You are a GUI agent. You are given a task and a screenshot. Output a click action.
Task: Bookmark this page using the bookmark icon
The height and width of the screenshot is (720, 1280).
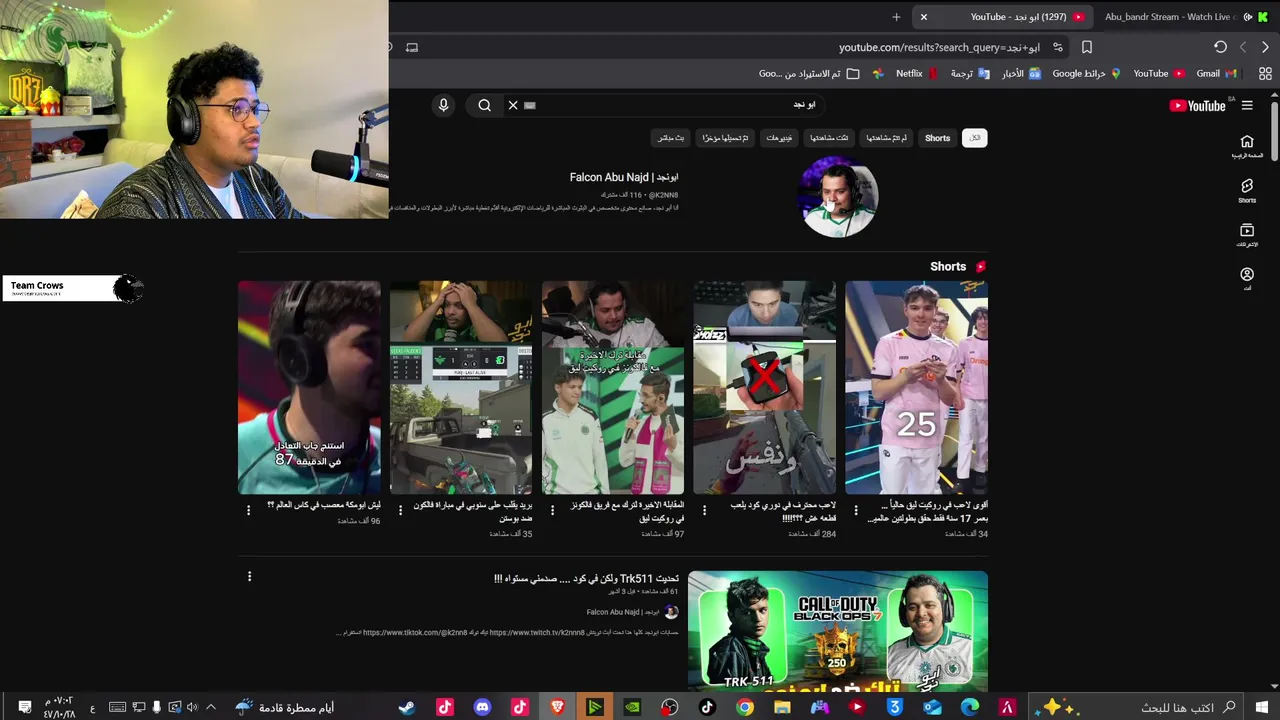click(1087, 47)
